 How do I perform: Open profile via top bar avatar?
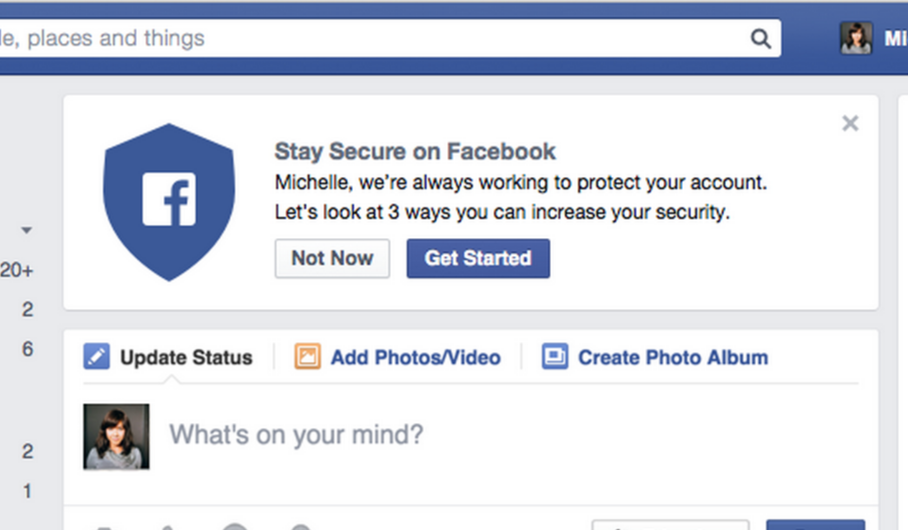[x=856, y=38]
